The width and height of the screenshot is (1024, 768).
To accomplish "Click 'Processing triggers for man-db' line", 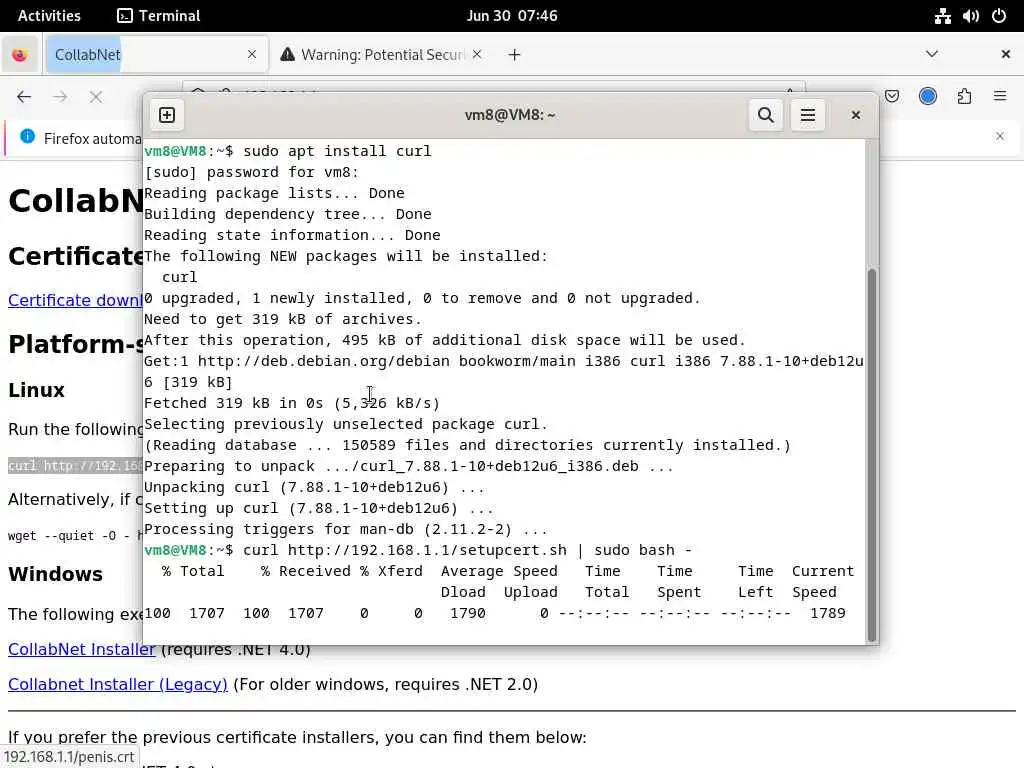I will (x=345, y=529).
